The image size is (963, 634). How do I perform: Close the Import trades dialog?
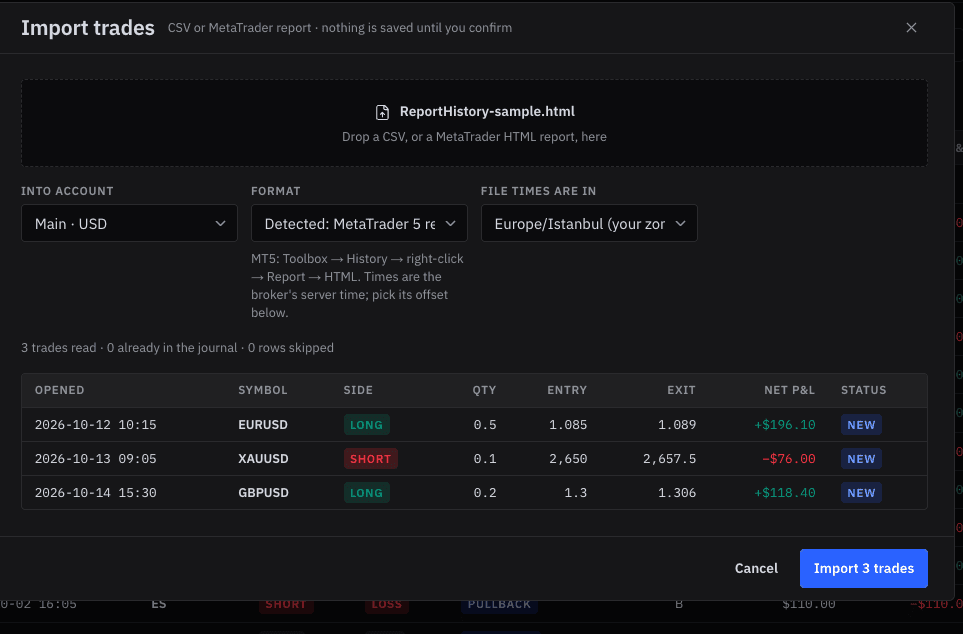(911, 28)
